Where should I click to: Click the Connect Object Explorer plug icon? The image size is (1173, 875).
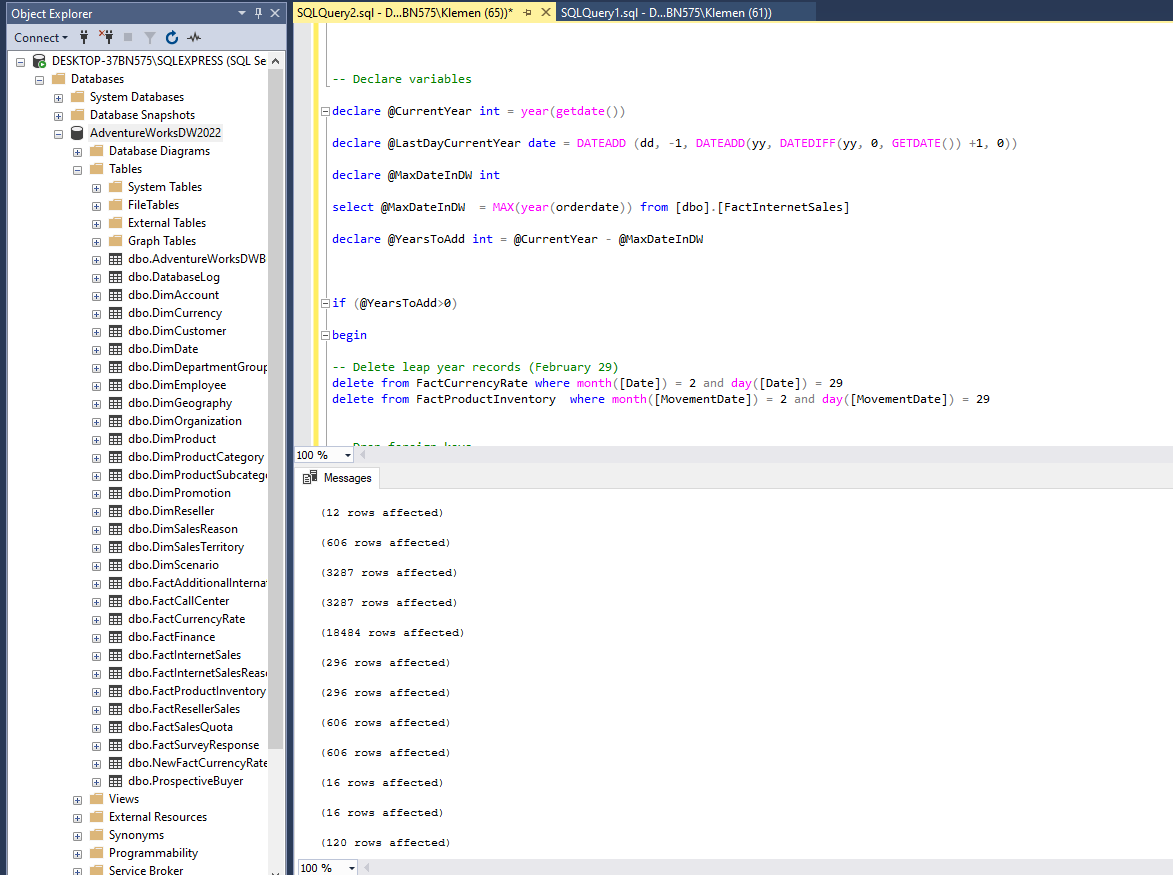tap(85, 37)
